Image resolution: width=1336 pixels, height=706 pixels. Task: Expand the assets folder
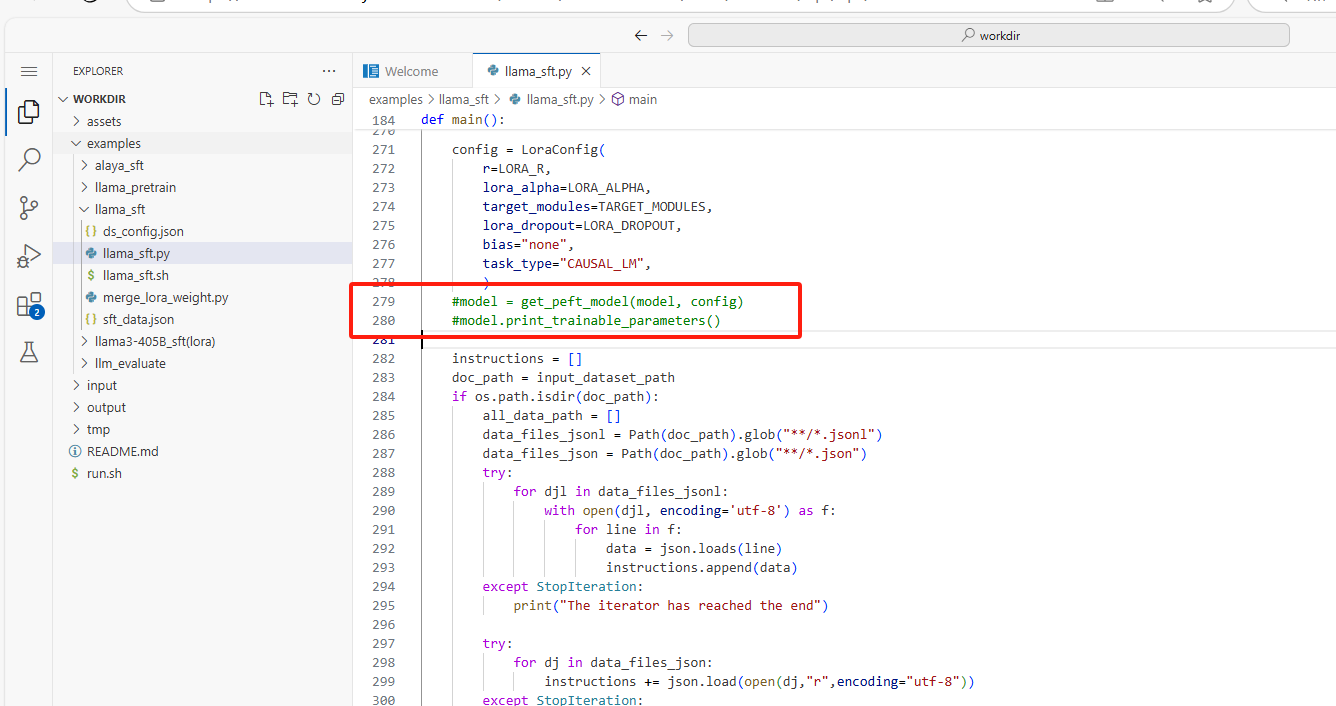[x=103, y=121]
